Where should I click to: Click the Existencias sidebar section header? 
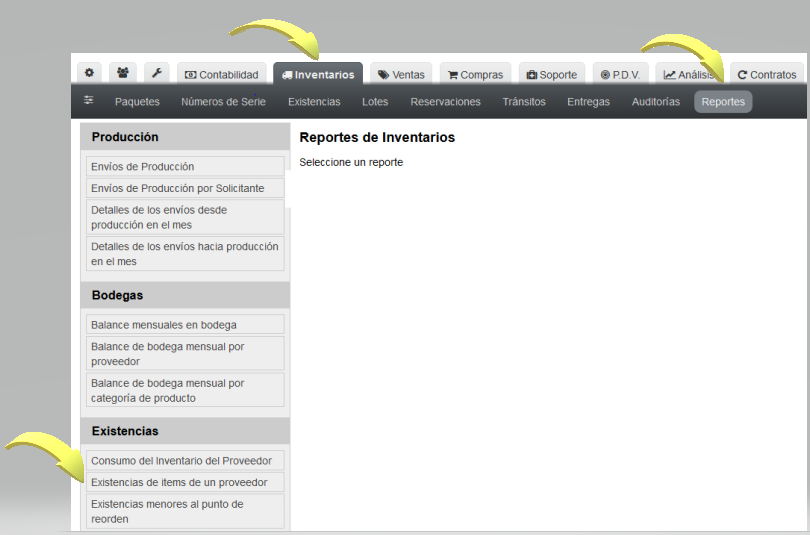click(x=185, y=431)
